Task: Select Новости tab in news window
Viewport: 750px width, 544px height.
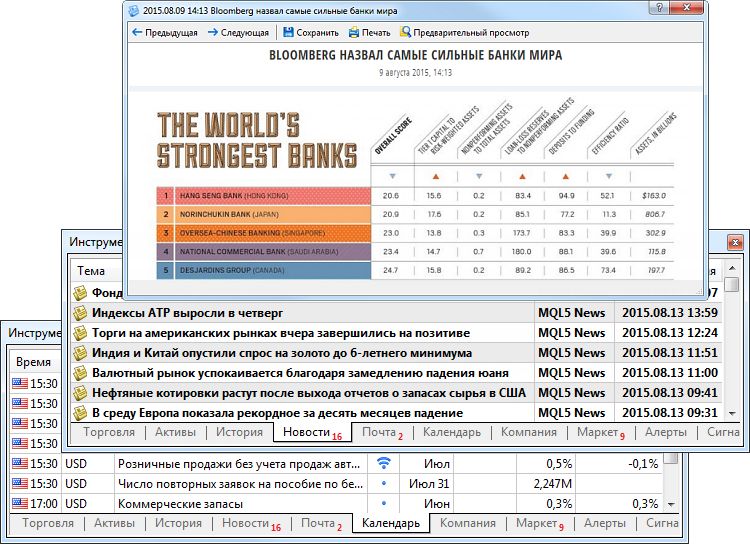Action: point(312,432)
